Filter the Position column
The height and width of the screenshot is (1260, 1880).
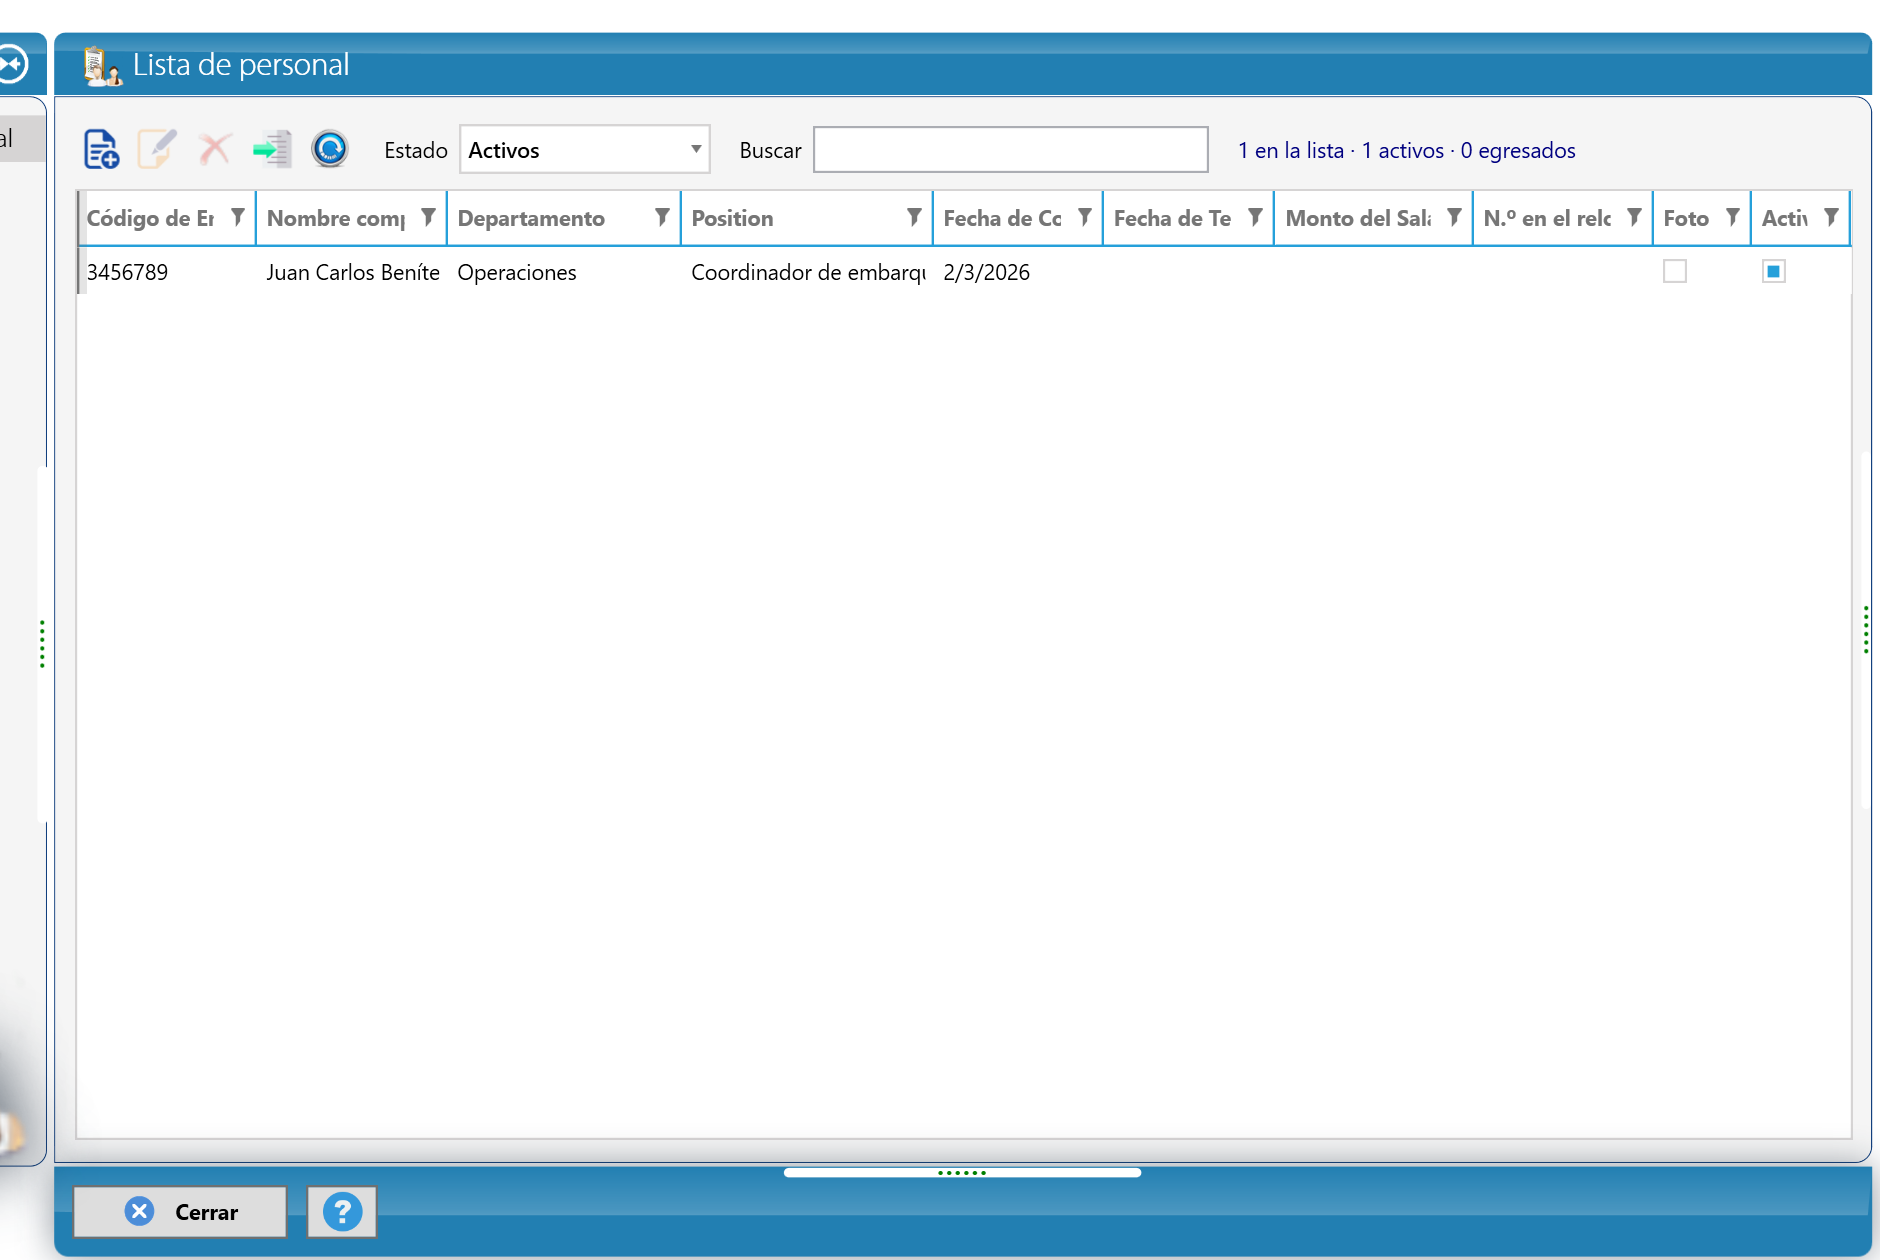pos(914,217)
